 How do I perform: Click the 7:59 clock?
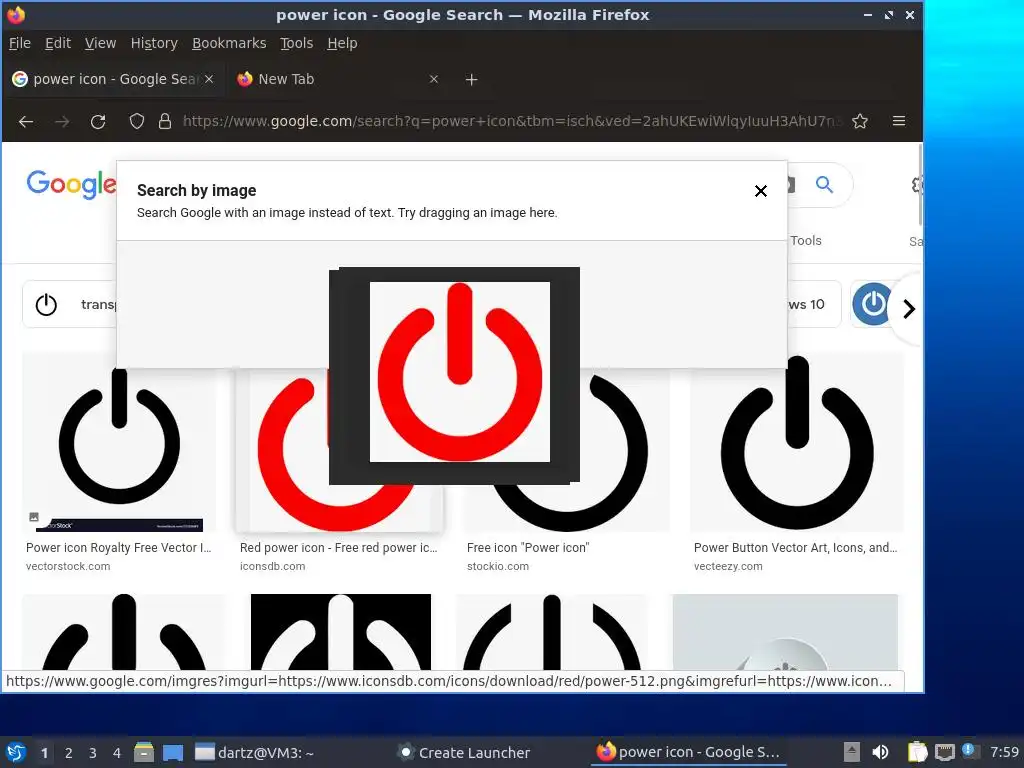tap(1004, 752)
